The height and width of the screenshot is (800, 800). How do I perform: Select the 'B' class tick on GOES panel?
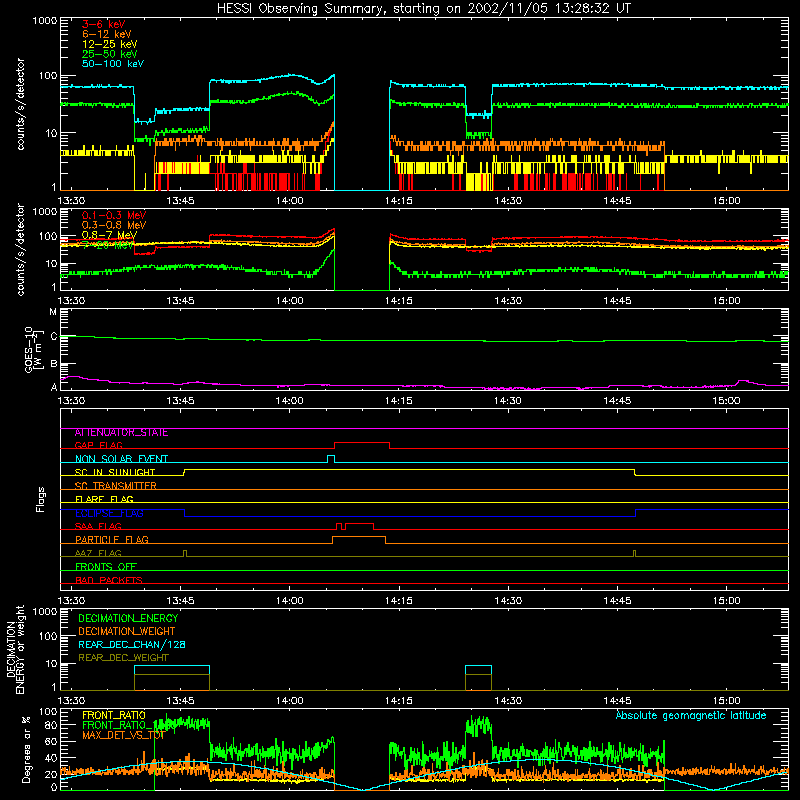point(54,364)
